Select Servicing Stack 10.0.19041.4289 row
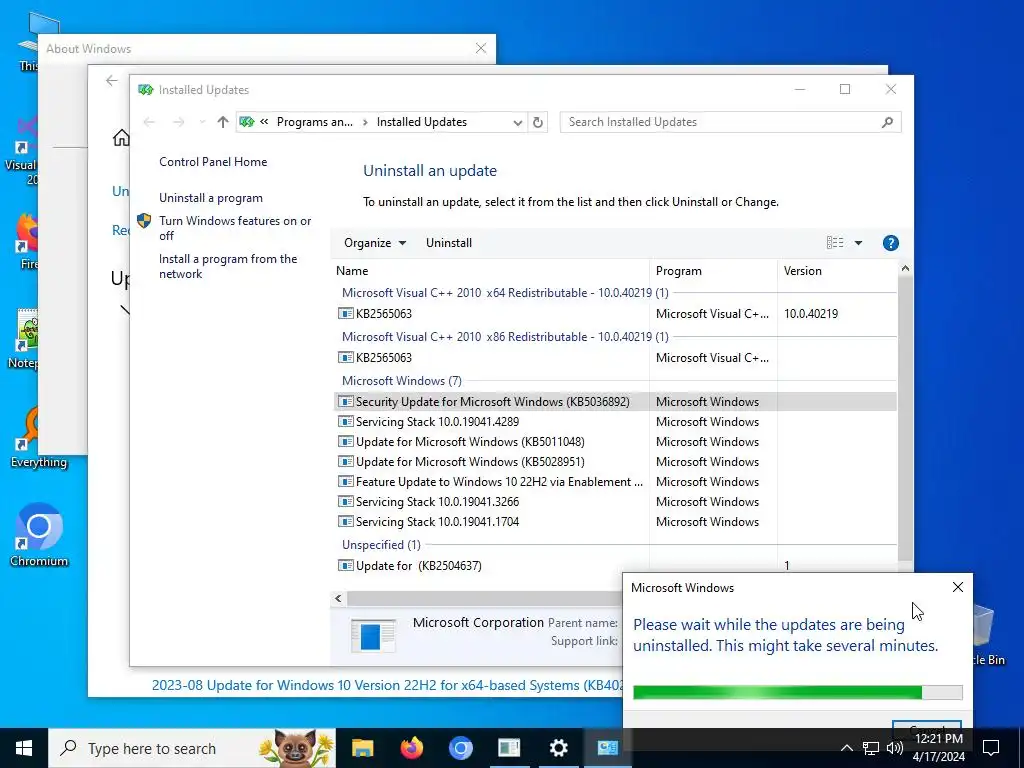The height and width of the screenshot is (768, 1024). pyautogui.click(x=615, y=422)
